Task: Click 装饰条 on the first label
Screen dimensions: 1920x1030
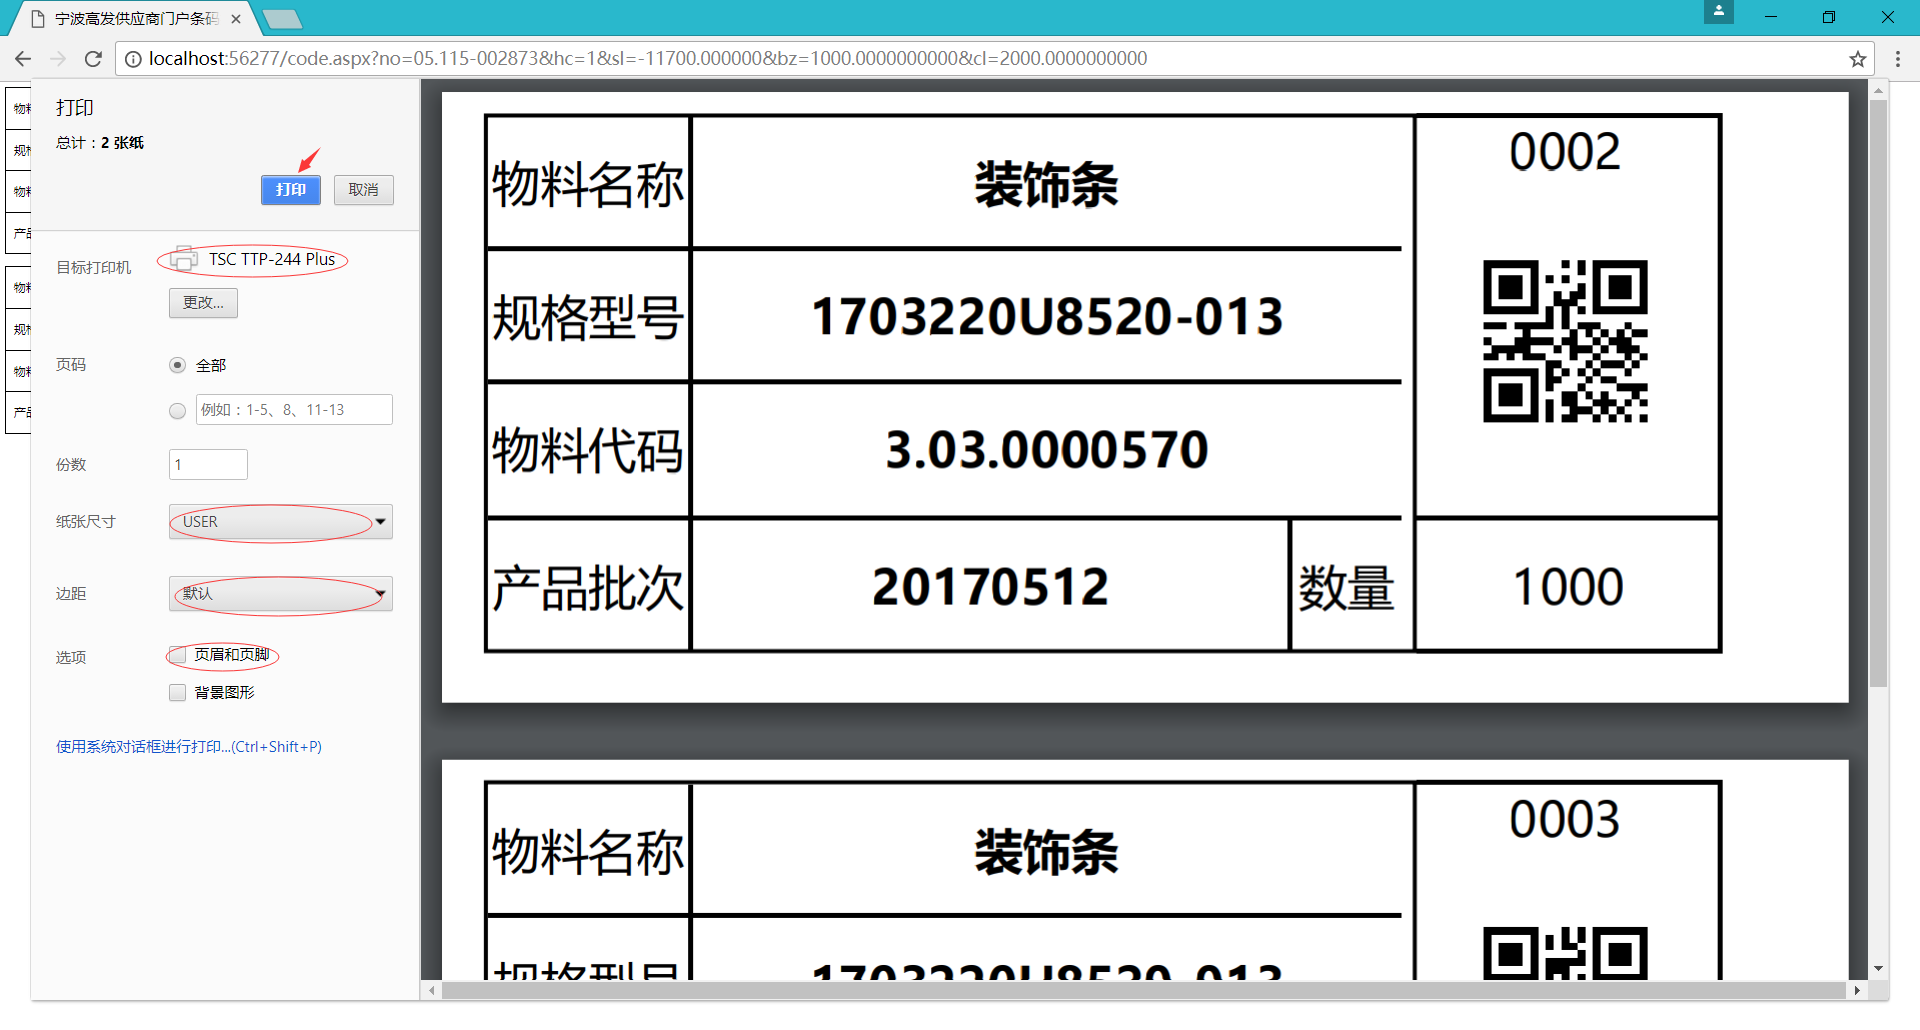Action: click(1046, 185)
